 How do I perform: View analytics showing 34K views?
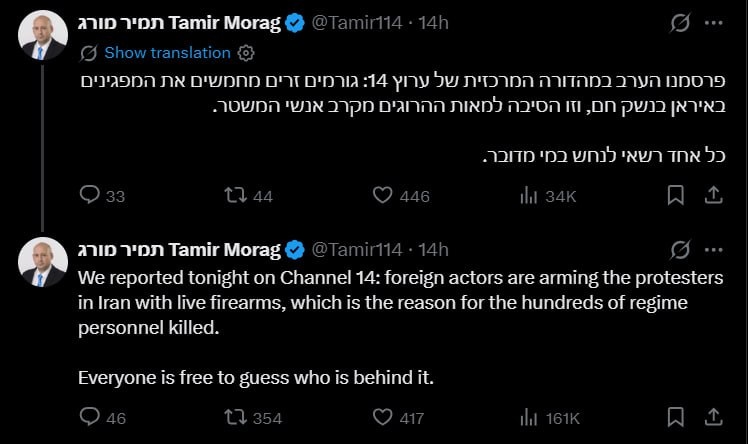tap(529, 196)
